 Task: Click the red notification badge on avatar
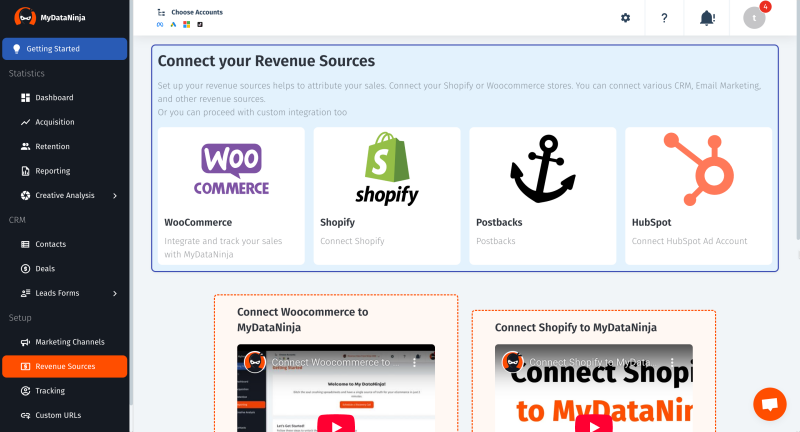click(x=765, y=7)
